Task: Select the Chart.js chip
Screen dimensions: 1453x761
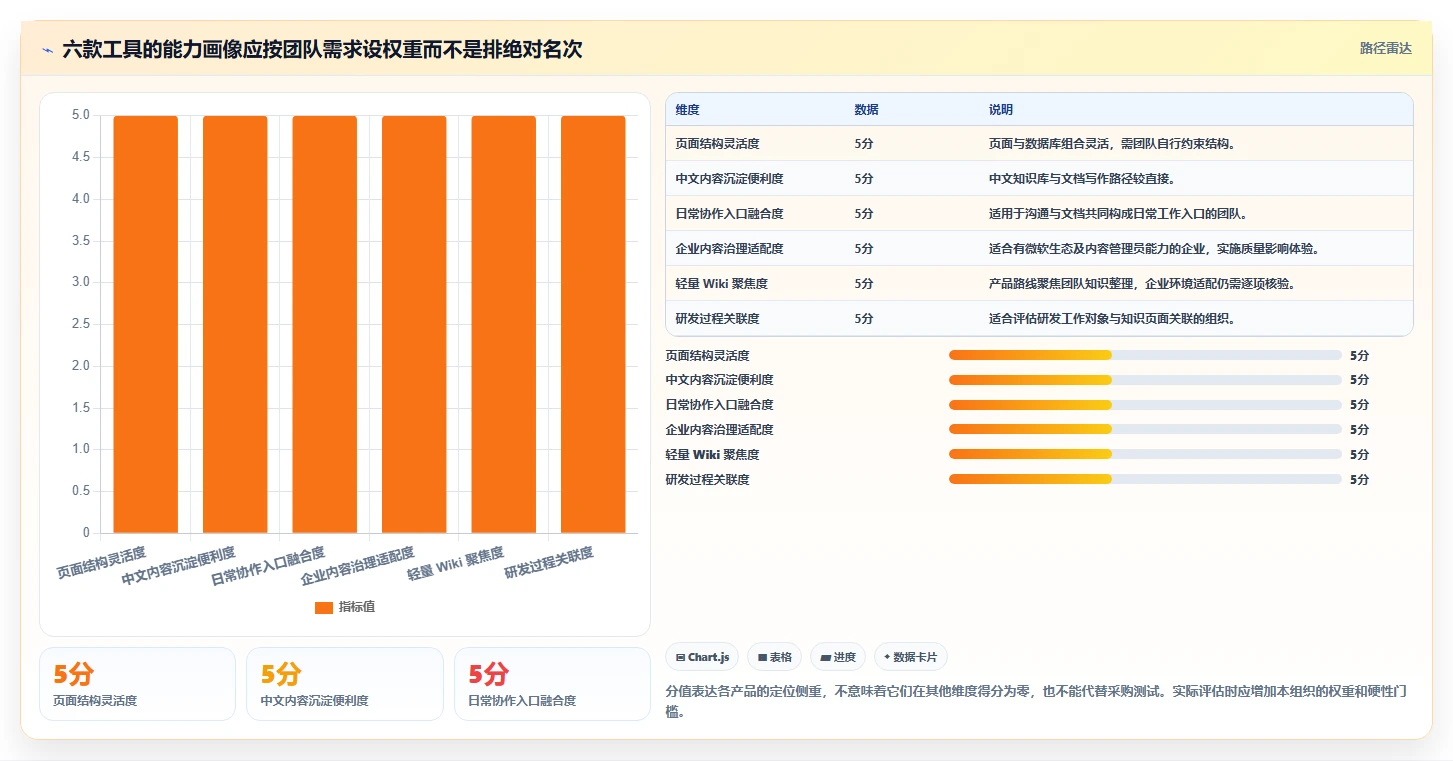Action: (x=702, y=657)
